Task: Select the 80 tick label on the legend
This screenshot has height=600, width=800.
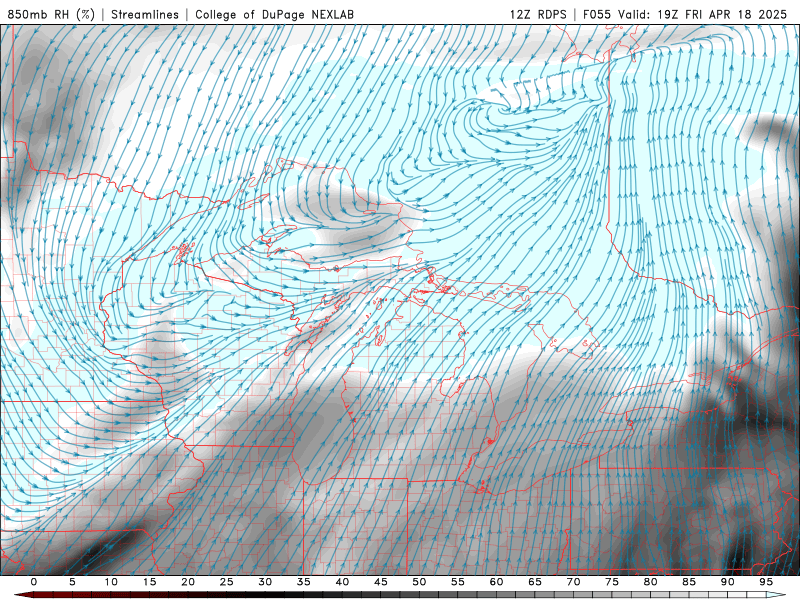Action: [651, 582]
